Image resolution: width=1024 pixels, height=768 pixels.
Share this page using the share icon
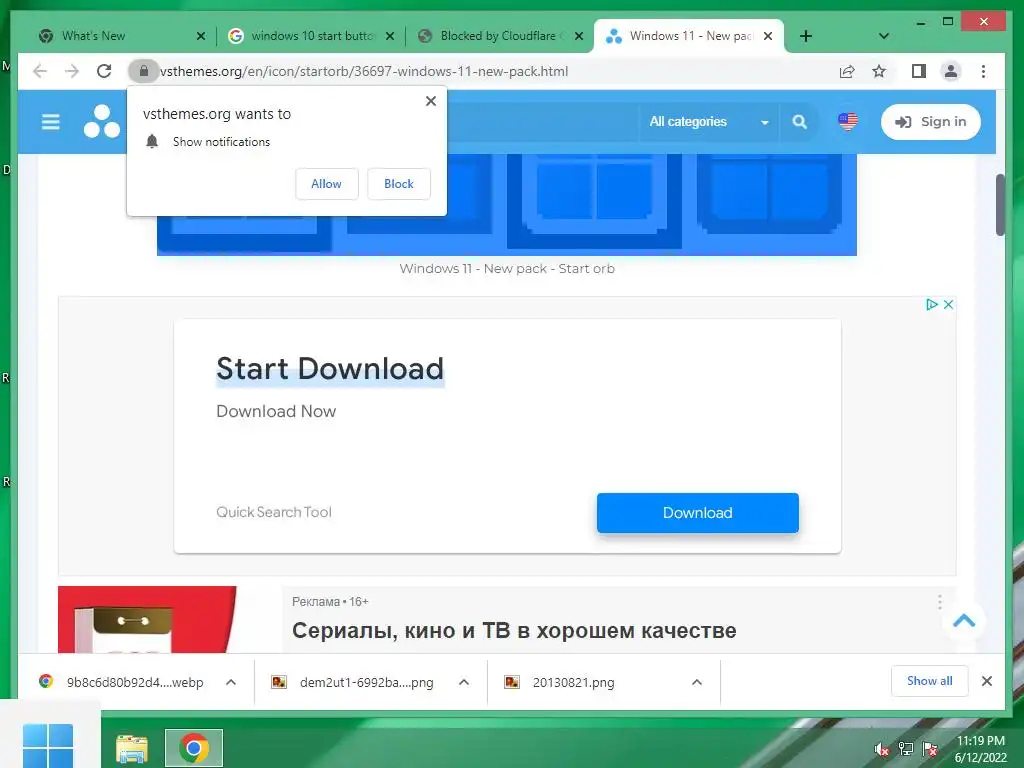pos(847,71)
